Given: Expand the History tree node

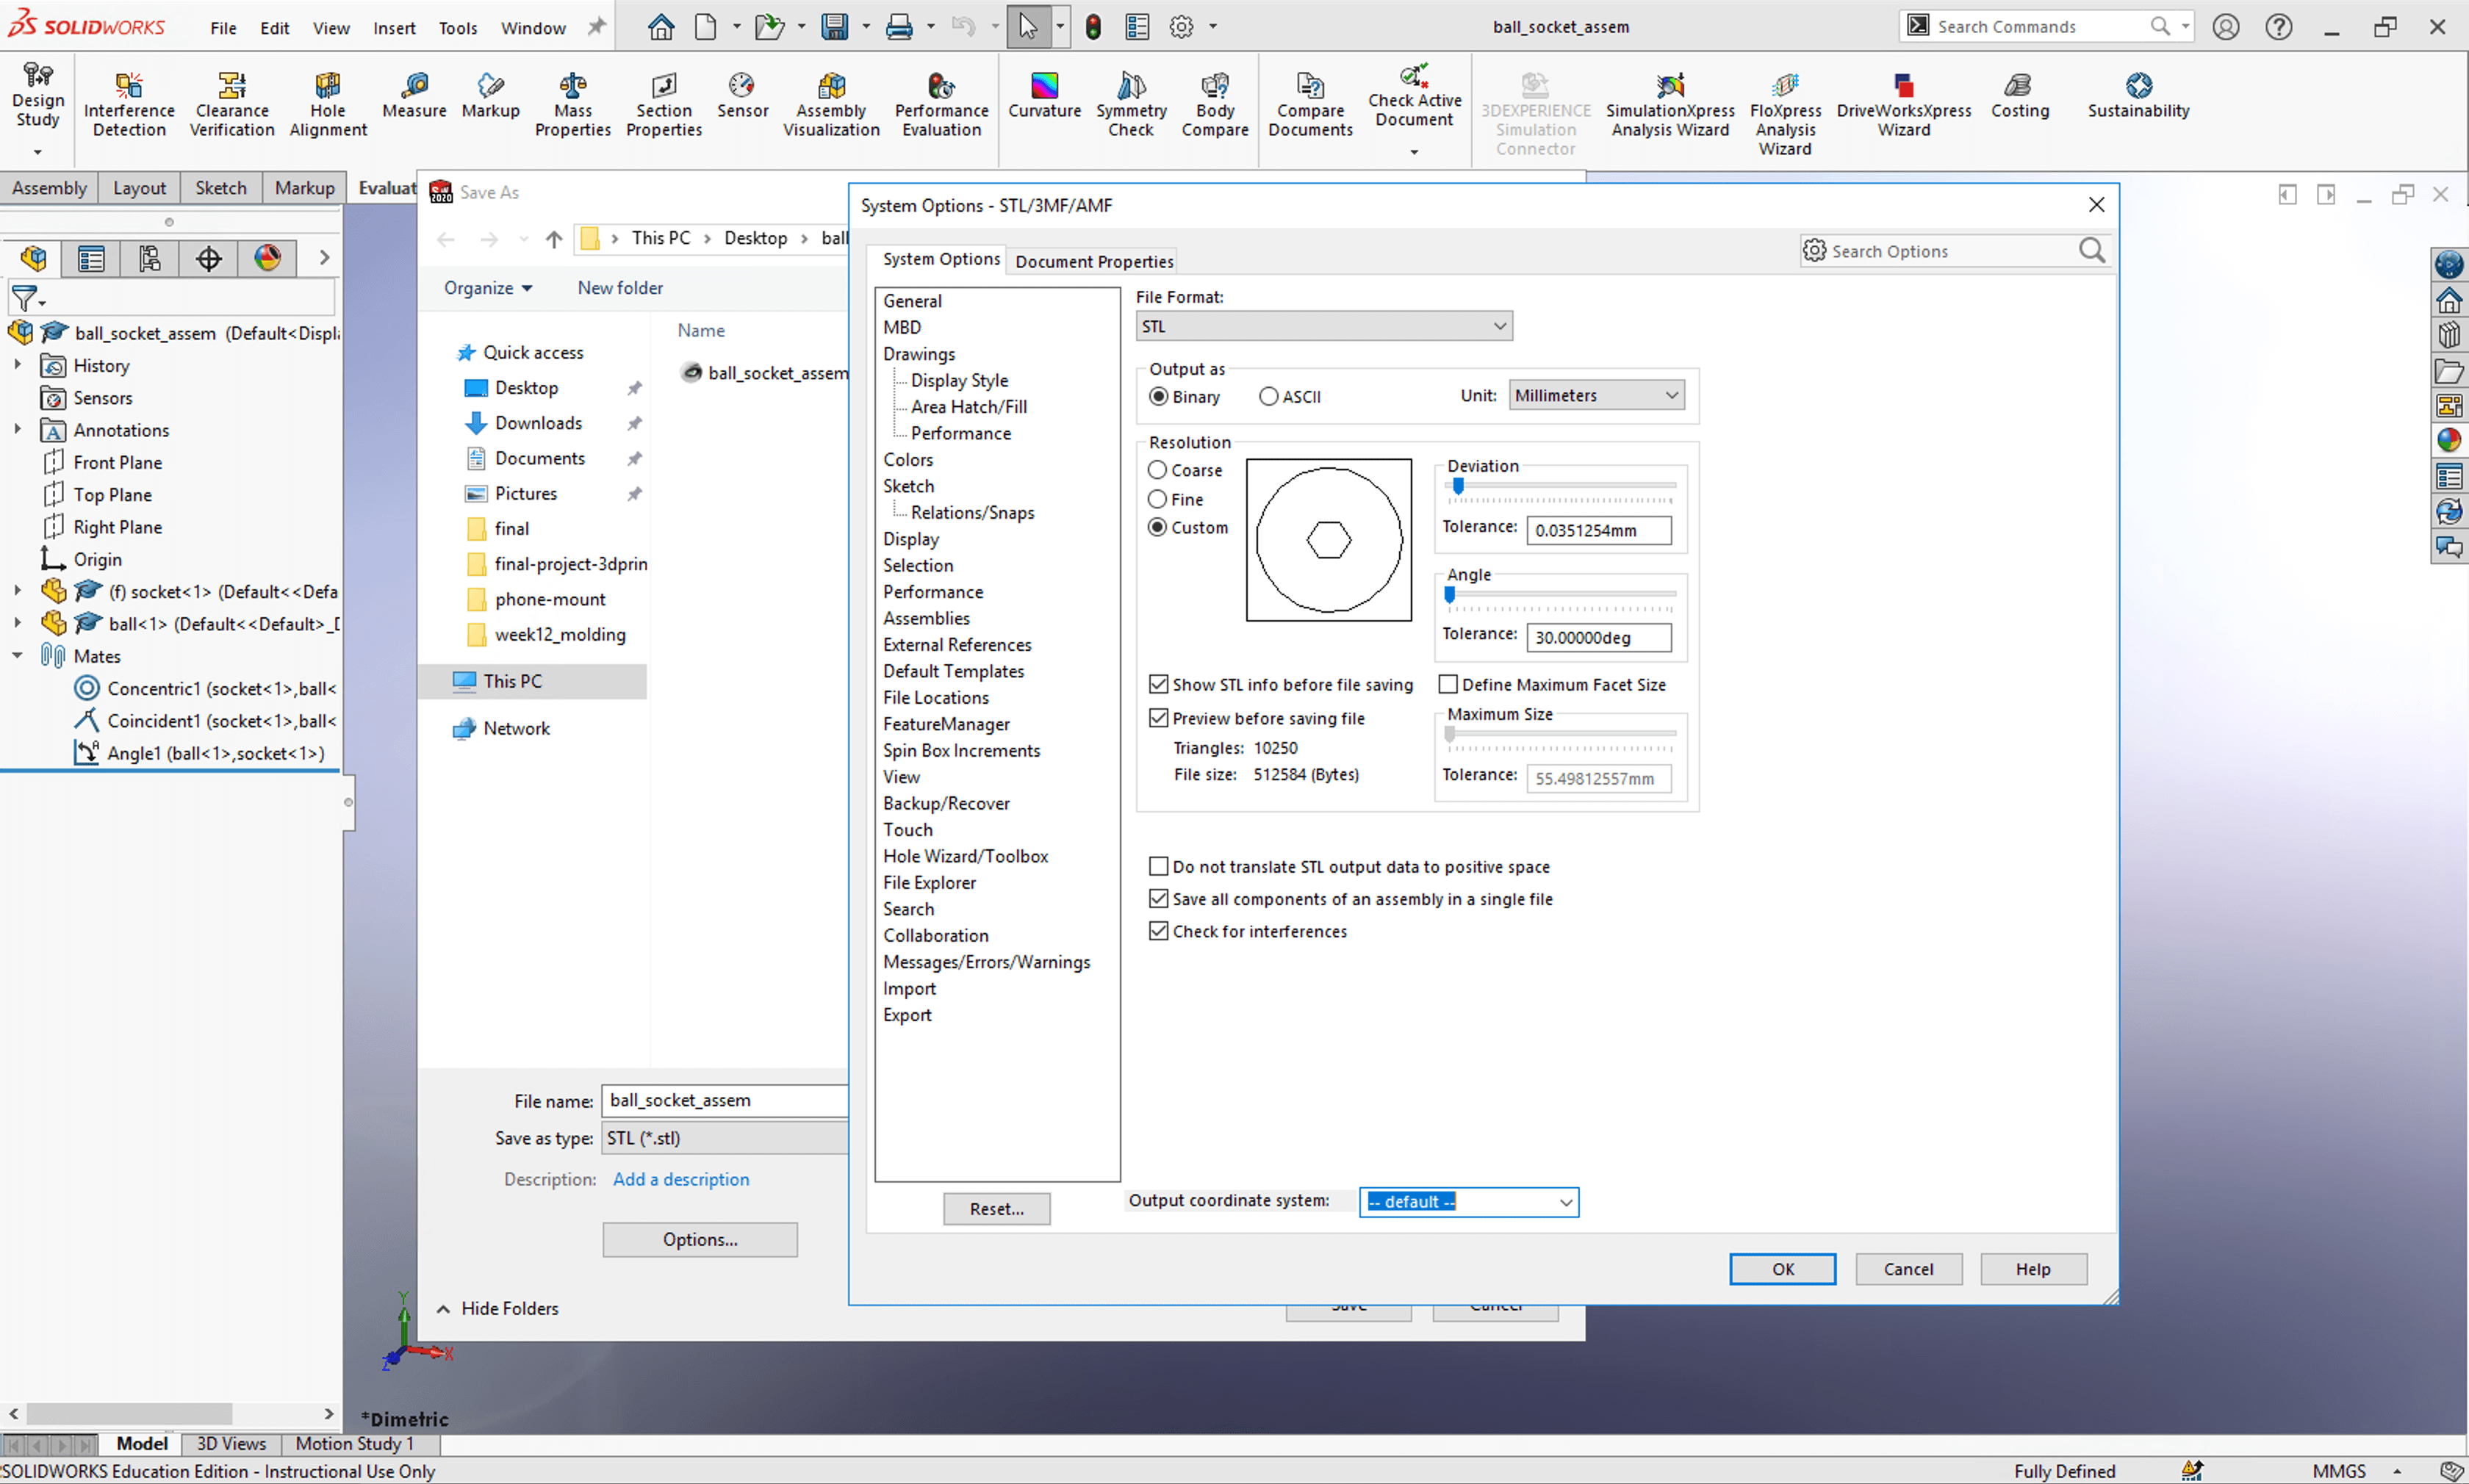Looking at the screenshot, I should (x=17, y=365).
